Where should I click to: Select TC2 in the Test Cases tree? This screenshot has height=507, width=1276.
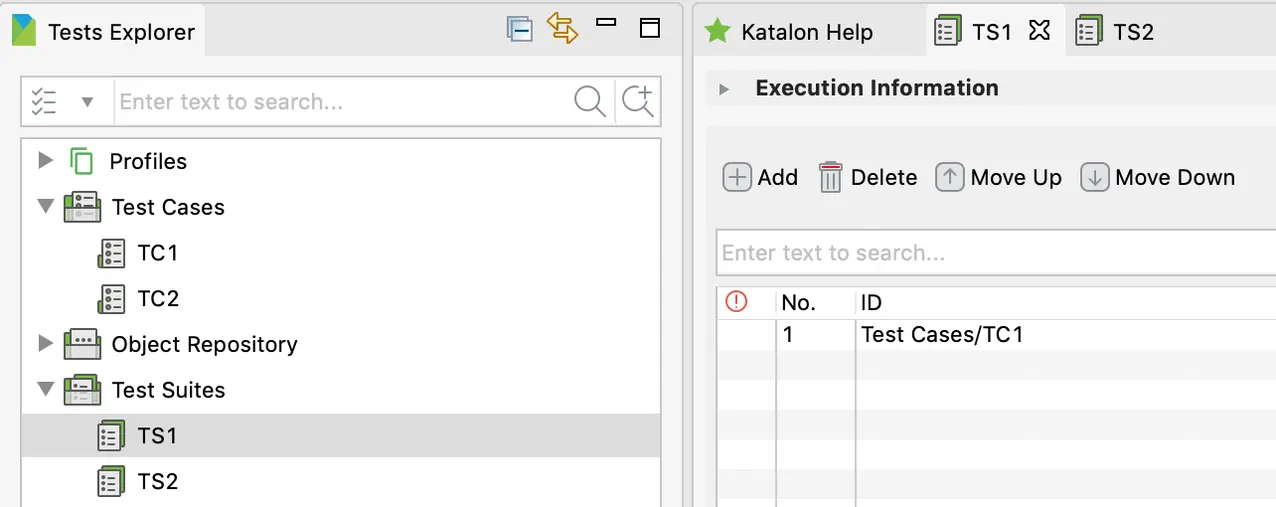click(x=157, y=298)
